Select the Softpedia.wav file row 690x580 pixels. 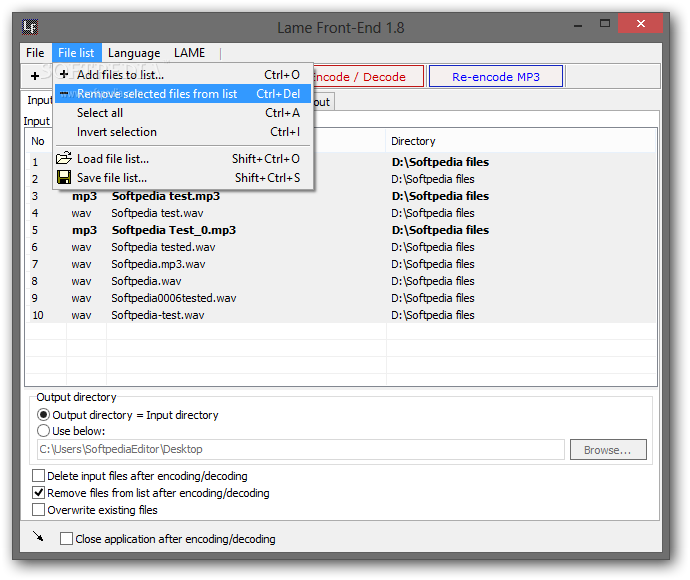tap(341, 281)
